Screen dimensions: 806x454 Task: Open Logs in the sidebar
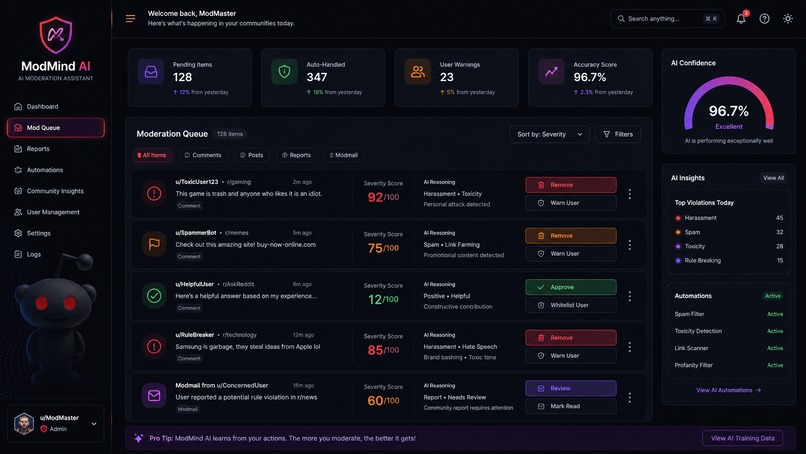(x=56, y=254)
